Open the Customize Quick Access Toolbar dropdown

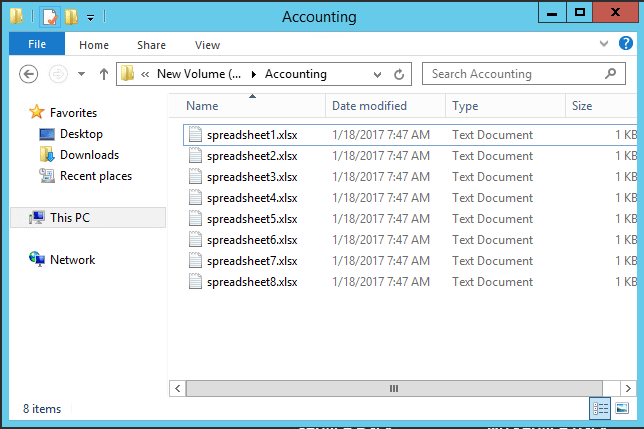[x=90, y=17]
